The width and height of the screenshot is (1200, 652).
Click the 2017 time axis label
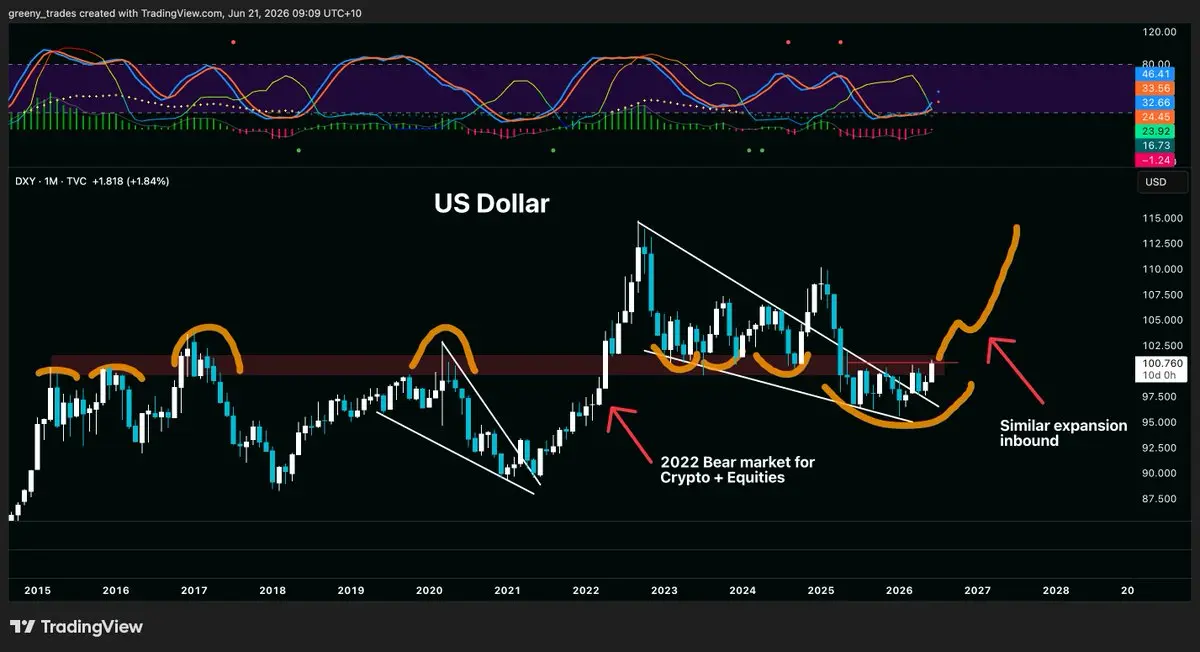[x=194, y=590]
